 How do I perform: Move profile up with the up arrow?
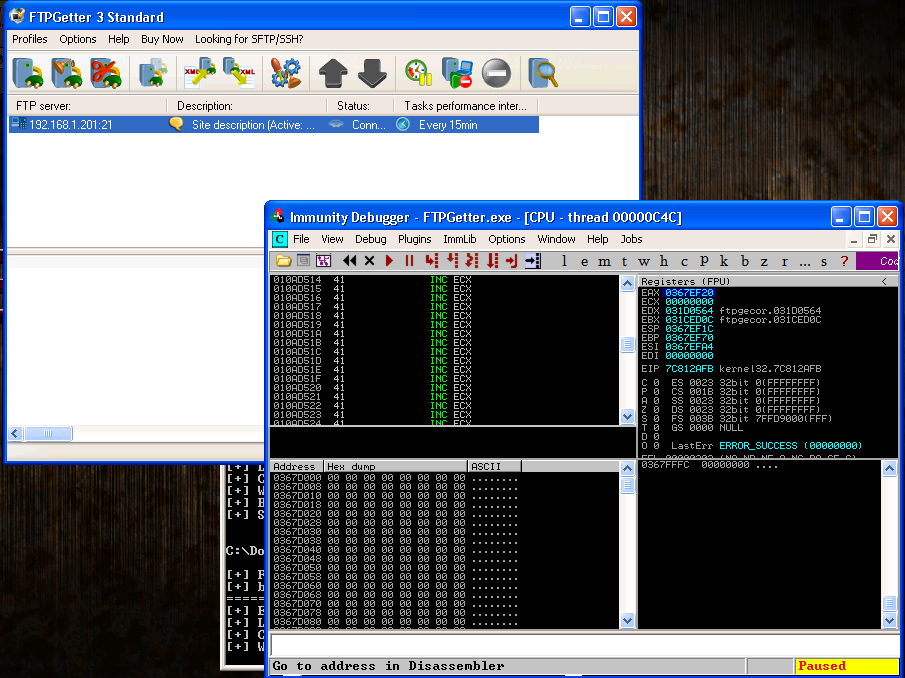333,73
